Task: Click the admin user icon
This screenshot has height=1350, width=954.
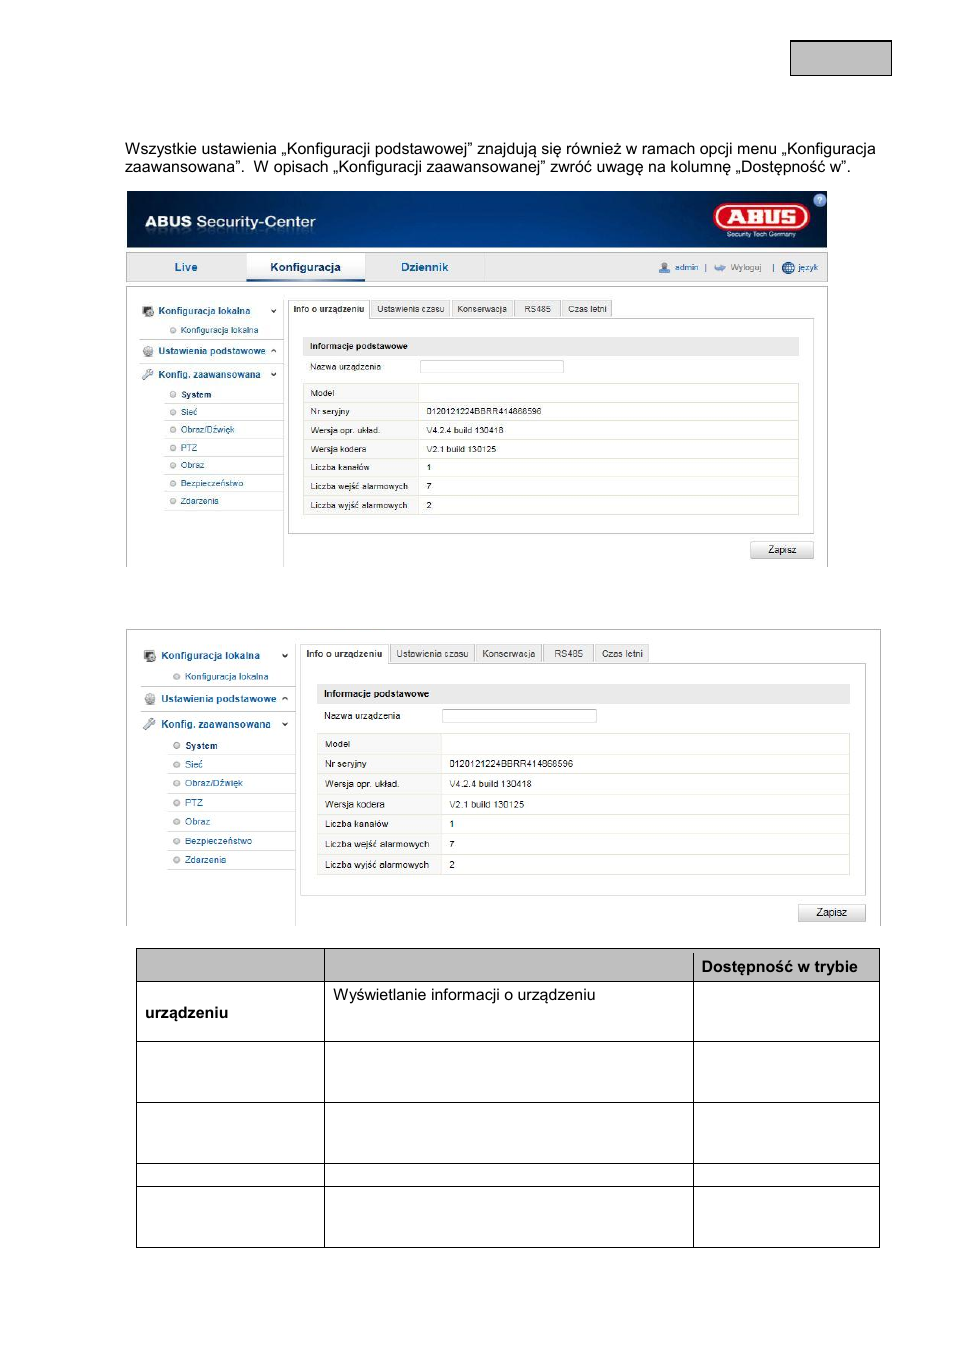Action: pyautogui.click(x=664, y=268)
